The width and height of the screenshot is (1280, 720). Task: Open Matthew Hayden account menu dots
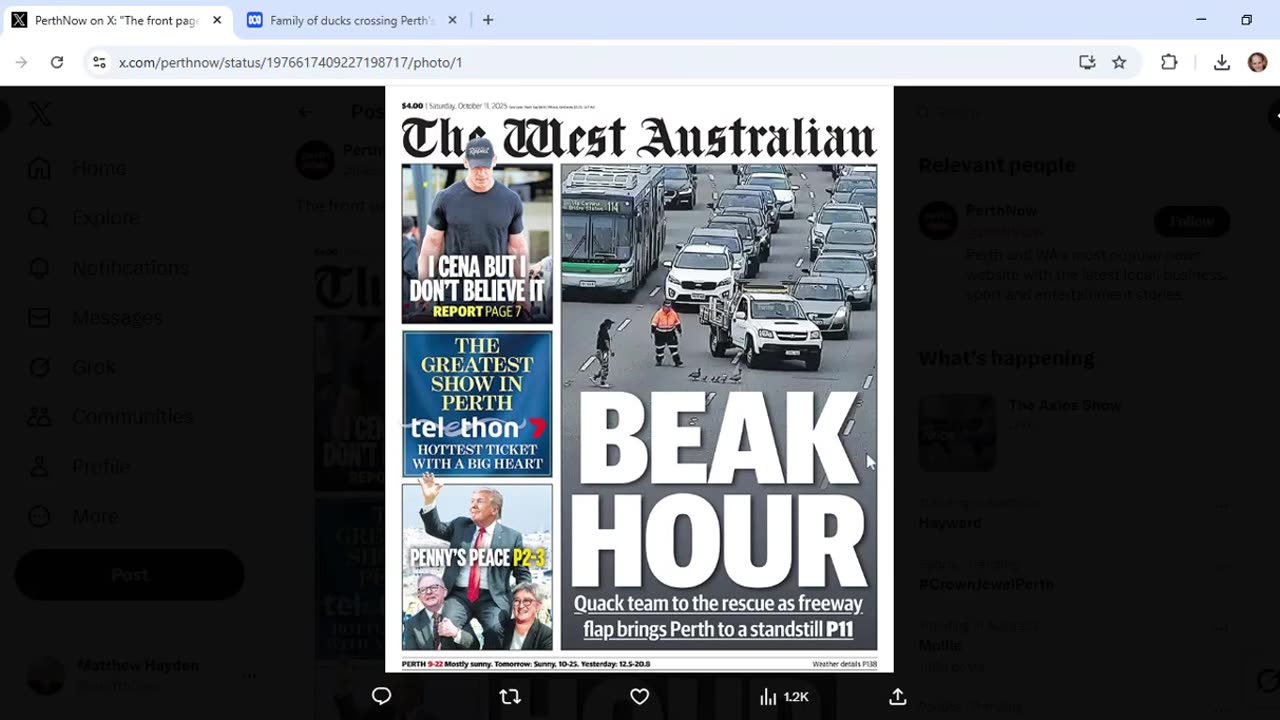249,675
